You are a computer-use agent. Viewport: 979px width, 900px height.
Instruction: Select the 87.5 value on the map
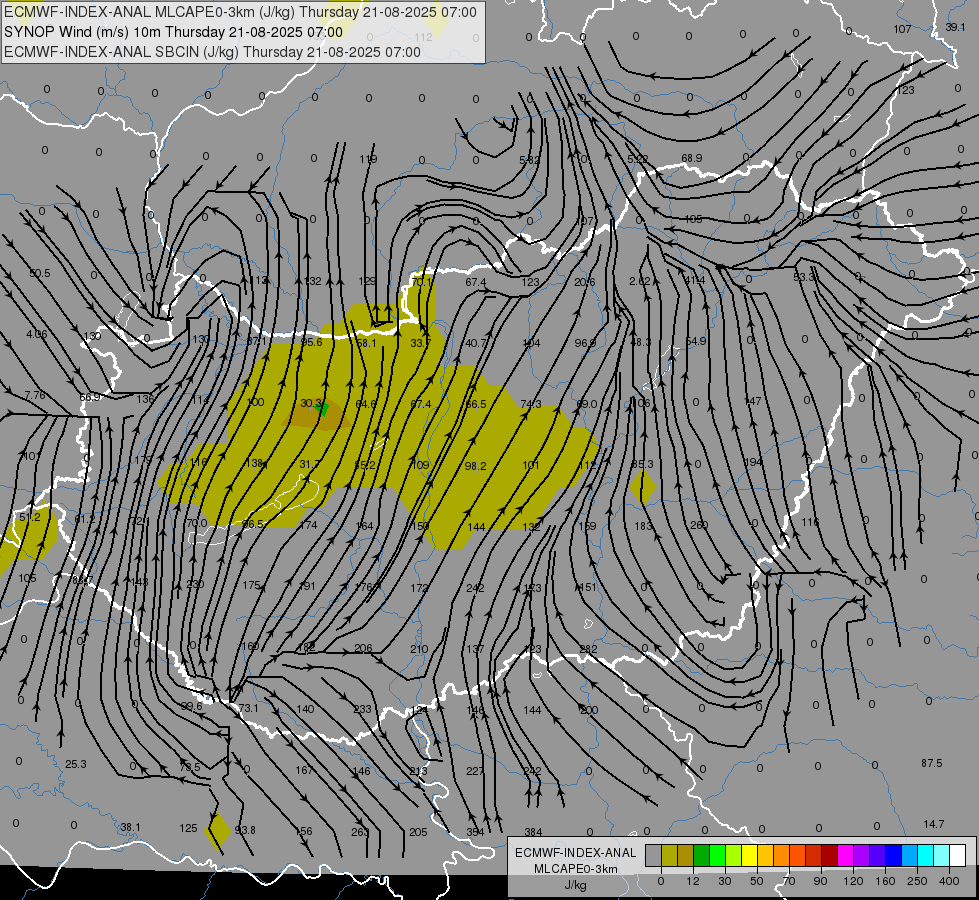[932, 763]
